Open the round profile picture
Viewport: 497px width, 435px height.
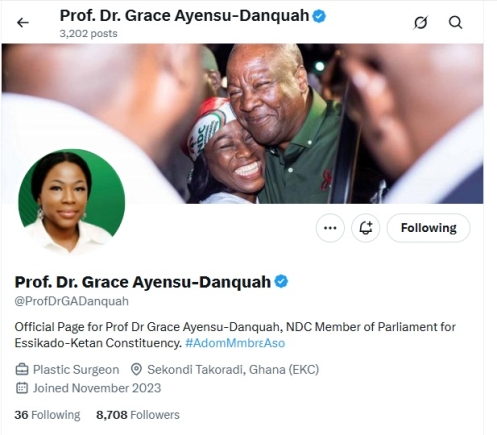[72, 202]
